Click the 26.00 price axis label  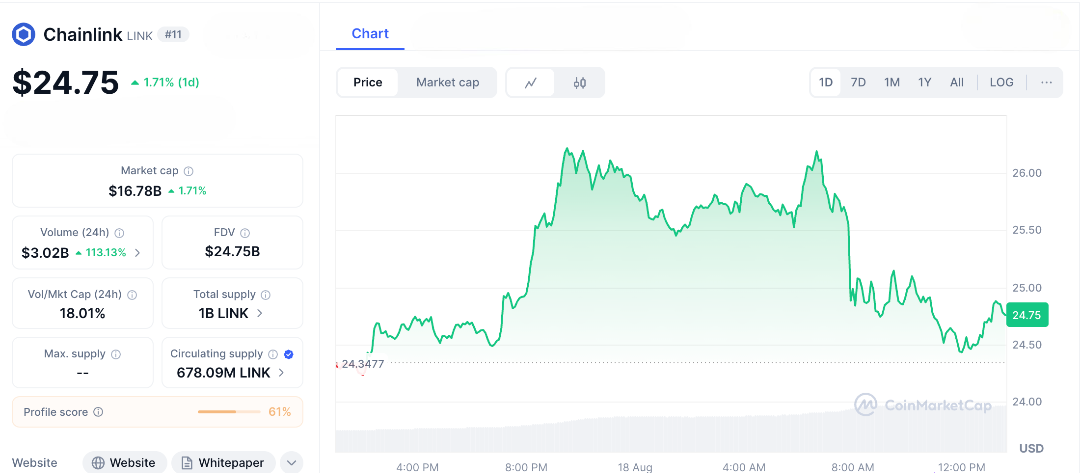pos(1026,173)
